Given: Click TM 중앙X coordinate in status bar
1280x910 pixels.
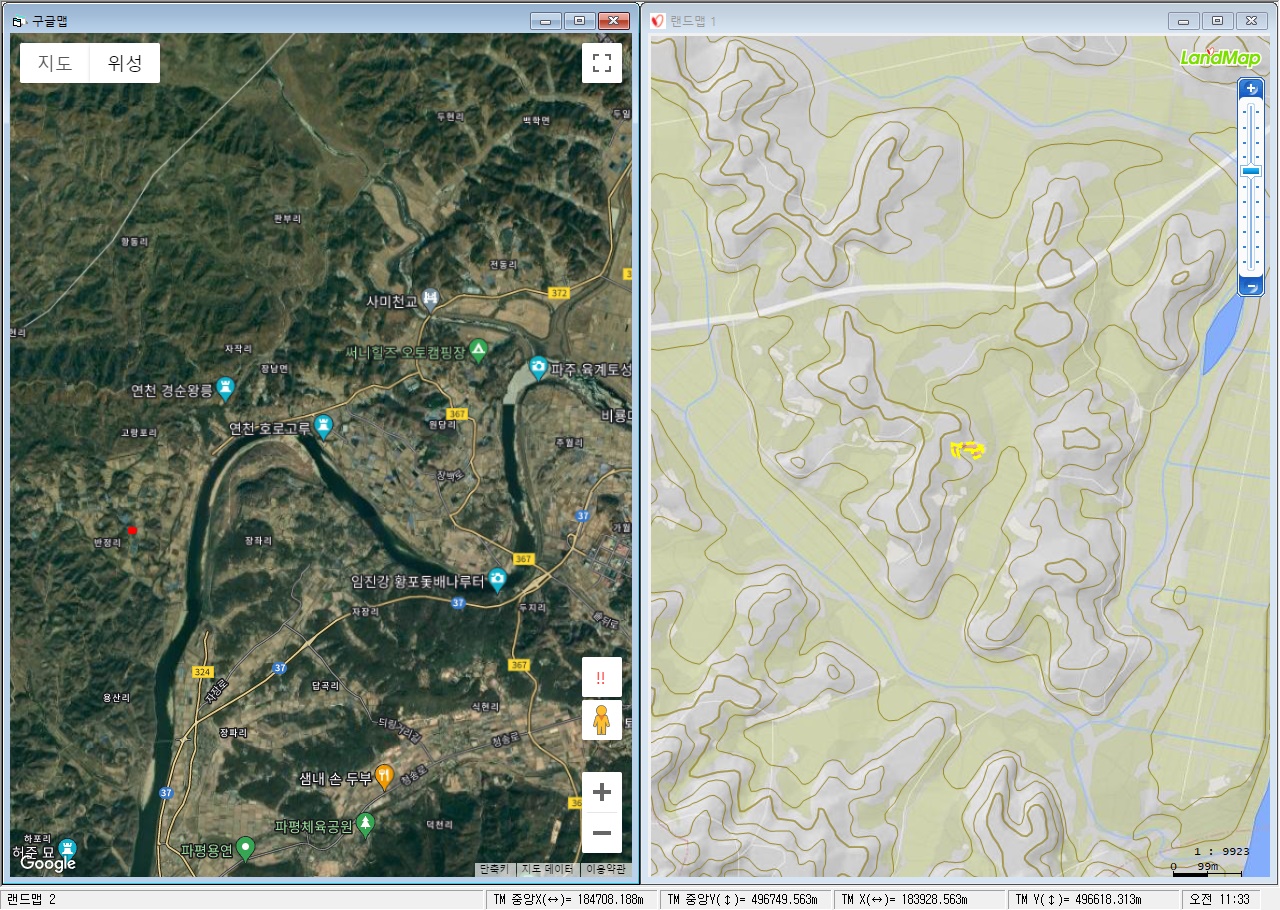Looking at the screenshot, I should [571, 899].
